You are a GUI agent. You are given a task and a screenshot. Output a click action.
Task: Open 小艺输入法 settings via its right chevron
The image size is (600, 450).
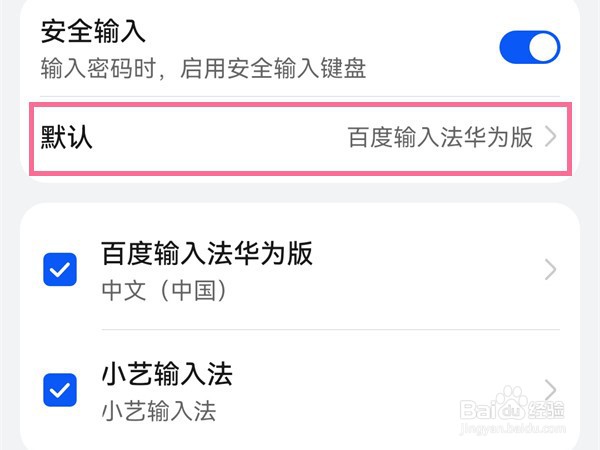tap(551, 388)
